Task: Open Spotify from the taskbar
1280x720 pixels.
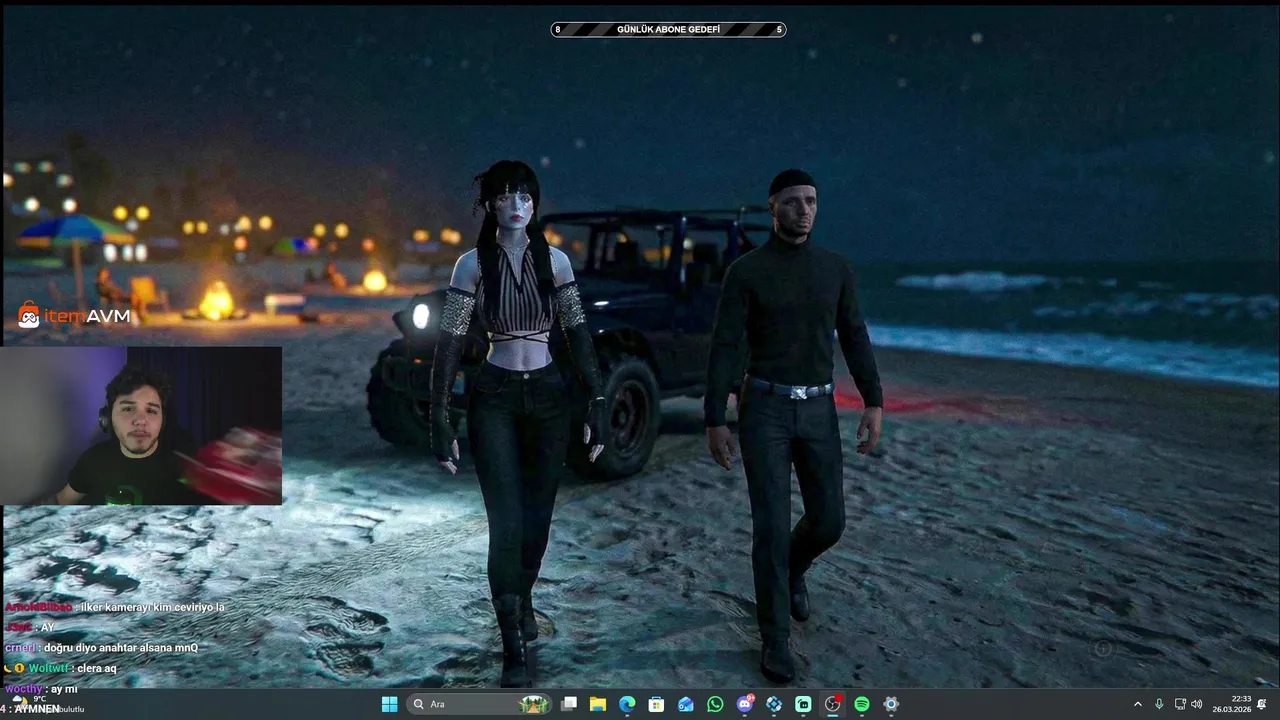Action: point(862,704)
